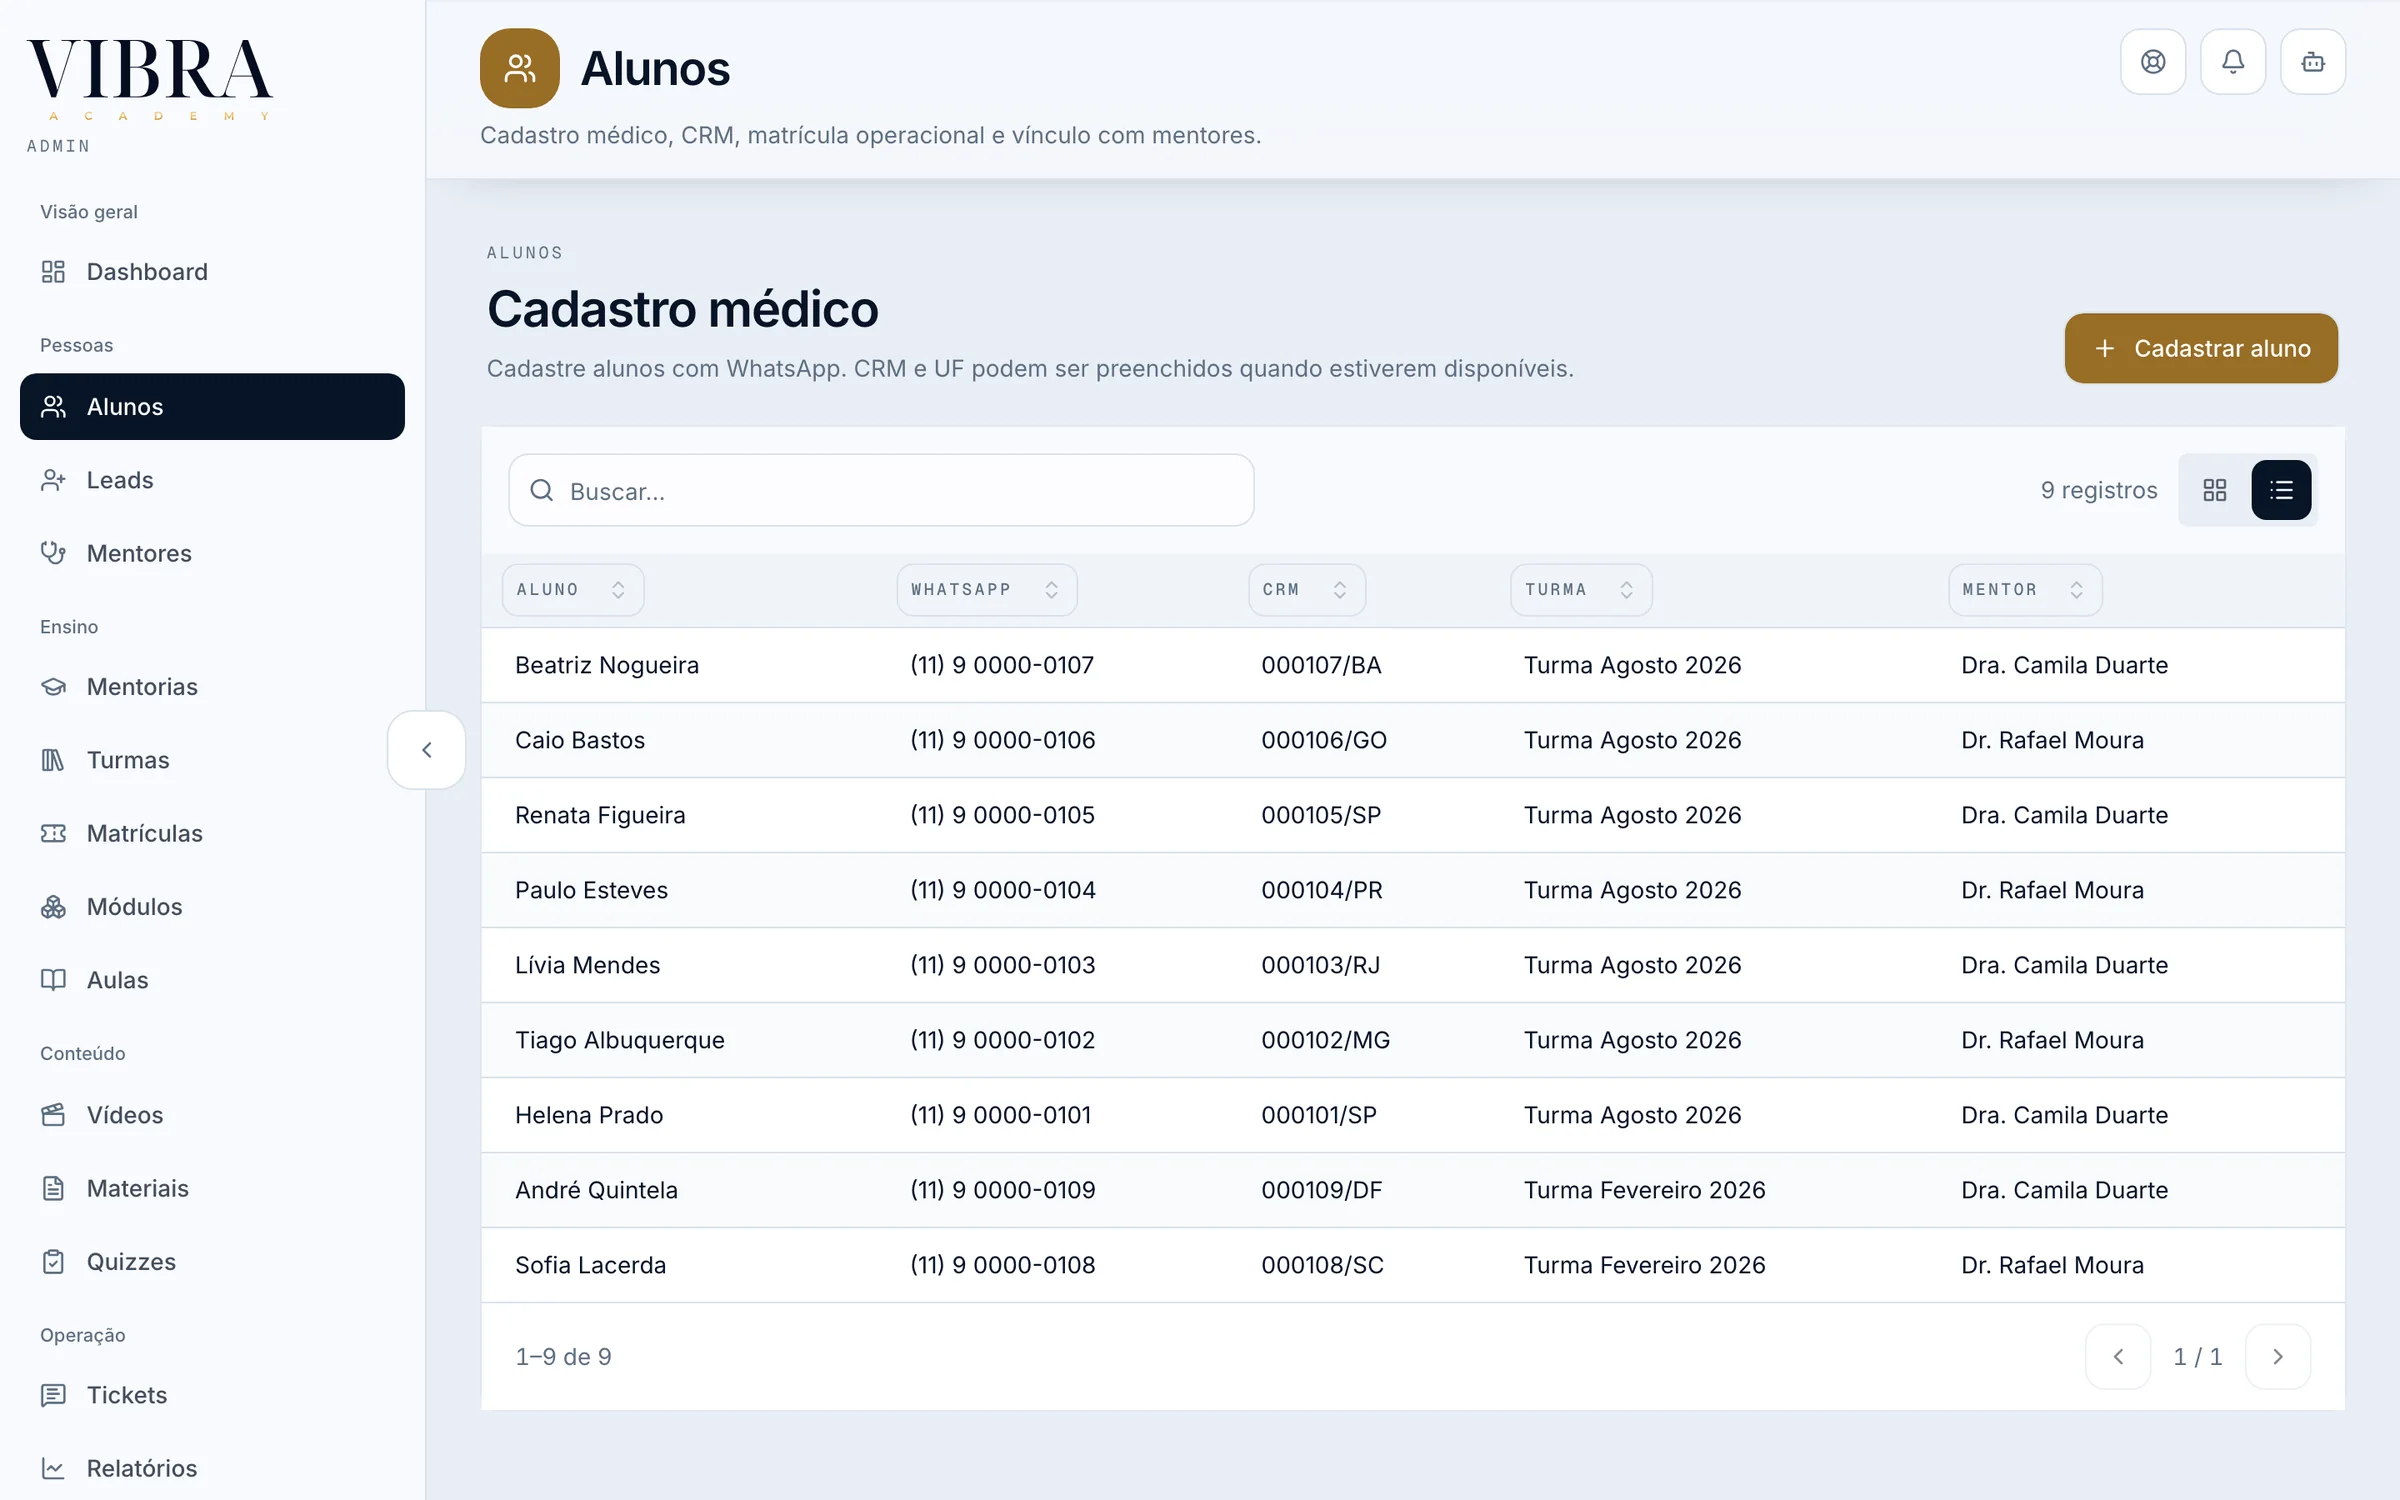Open Beatriz Nogueira's row
Viewport: 2400px width, 1500px height.
(x=1412, y=665)
